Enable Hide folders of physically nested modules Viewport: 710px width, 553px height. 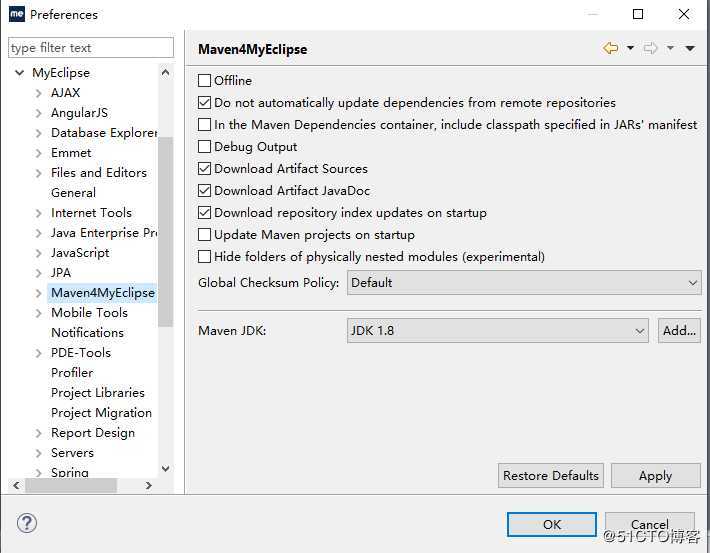(x=204, y=256)
